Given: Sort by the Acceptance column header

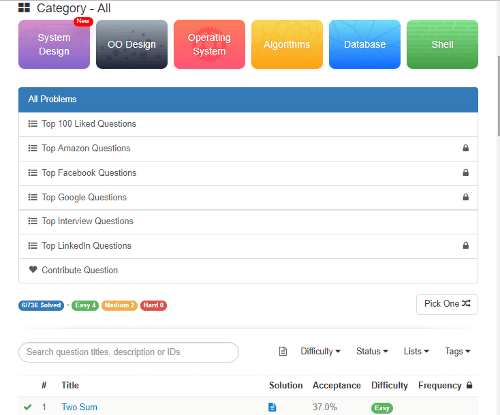Looking at the screenshot, I should (337, 386).
